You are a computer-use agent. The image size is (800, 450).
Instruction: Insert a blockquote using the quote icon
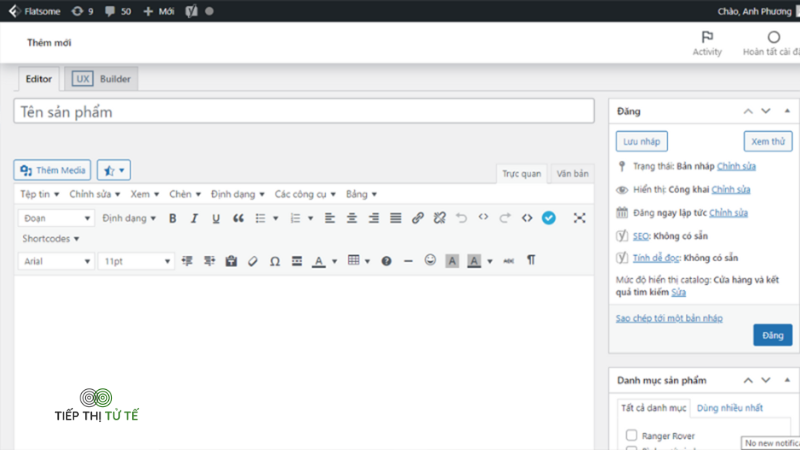click(238, 218)
